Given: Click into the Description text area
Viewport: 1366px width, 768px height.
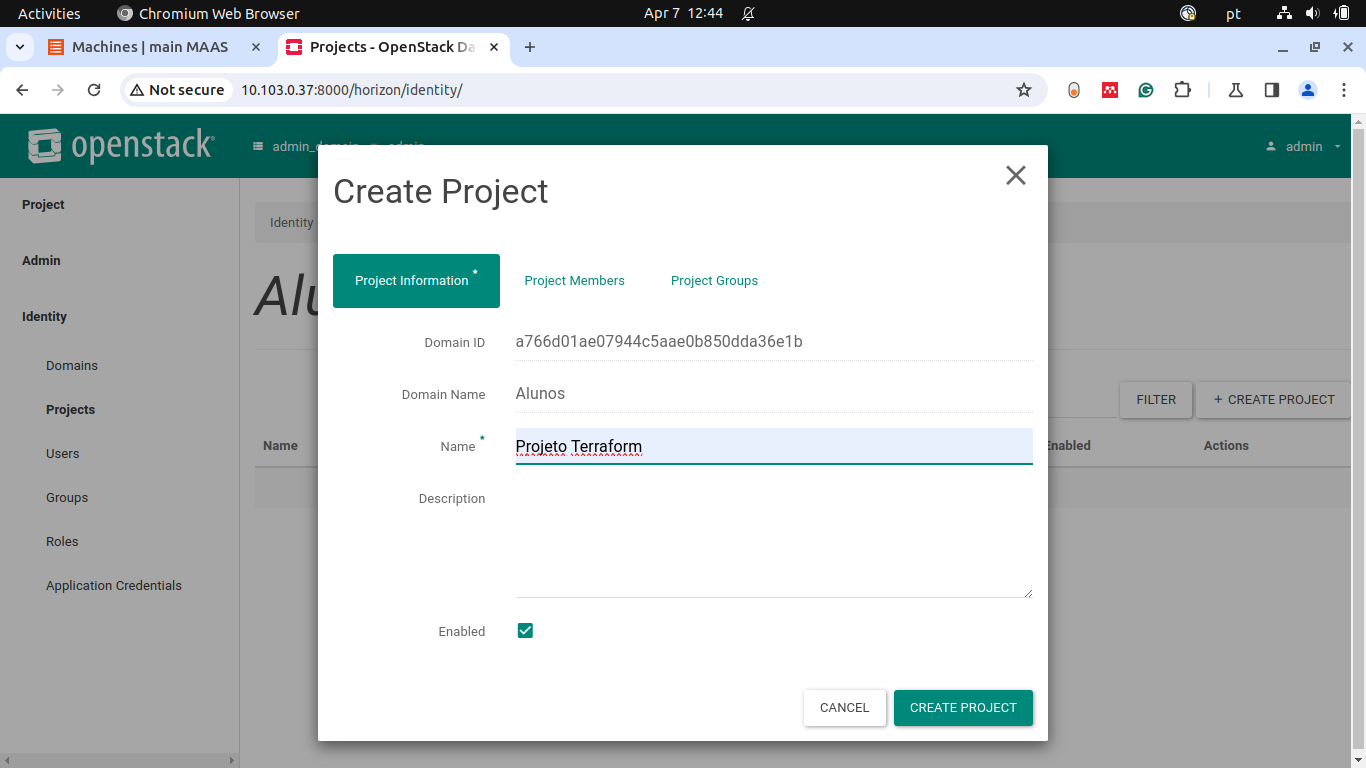Looking at the screenshot, I should click(x=774, y=539).
